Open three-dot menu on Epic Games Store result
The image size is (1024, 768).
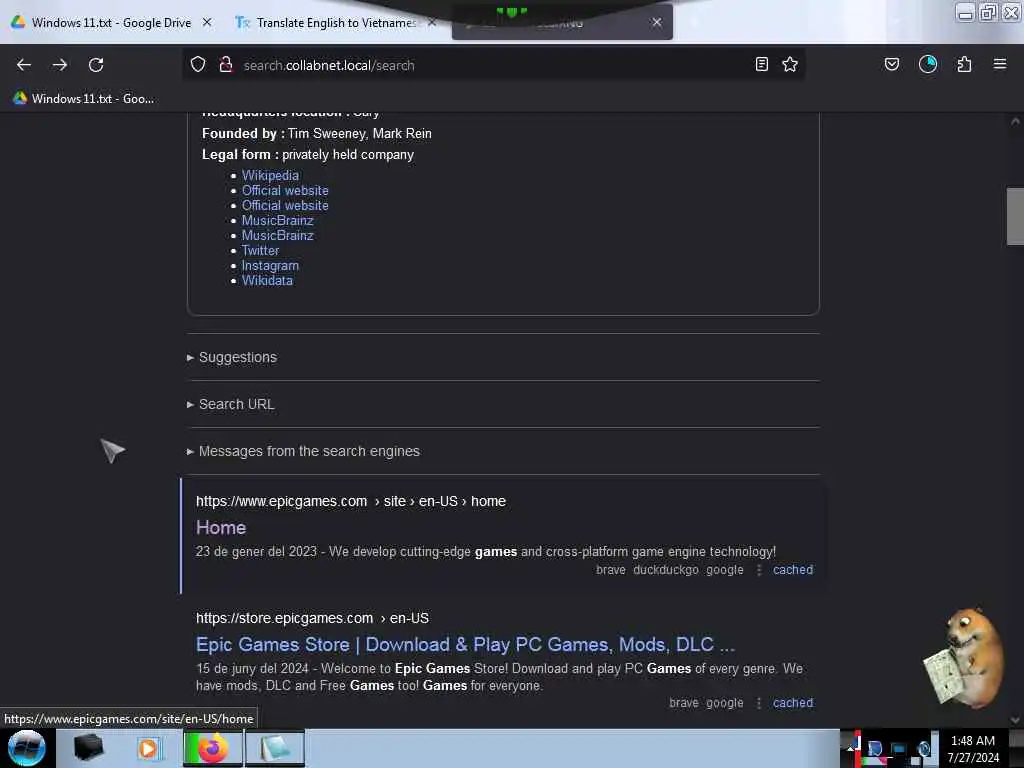tap(759, 703)
